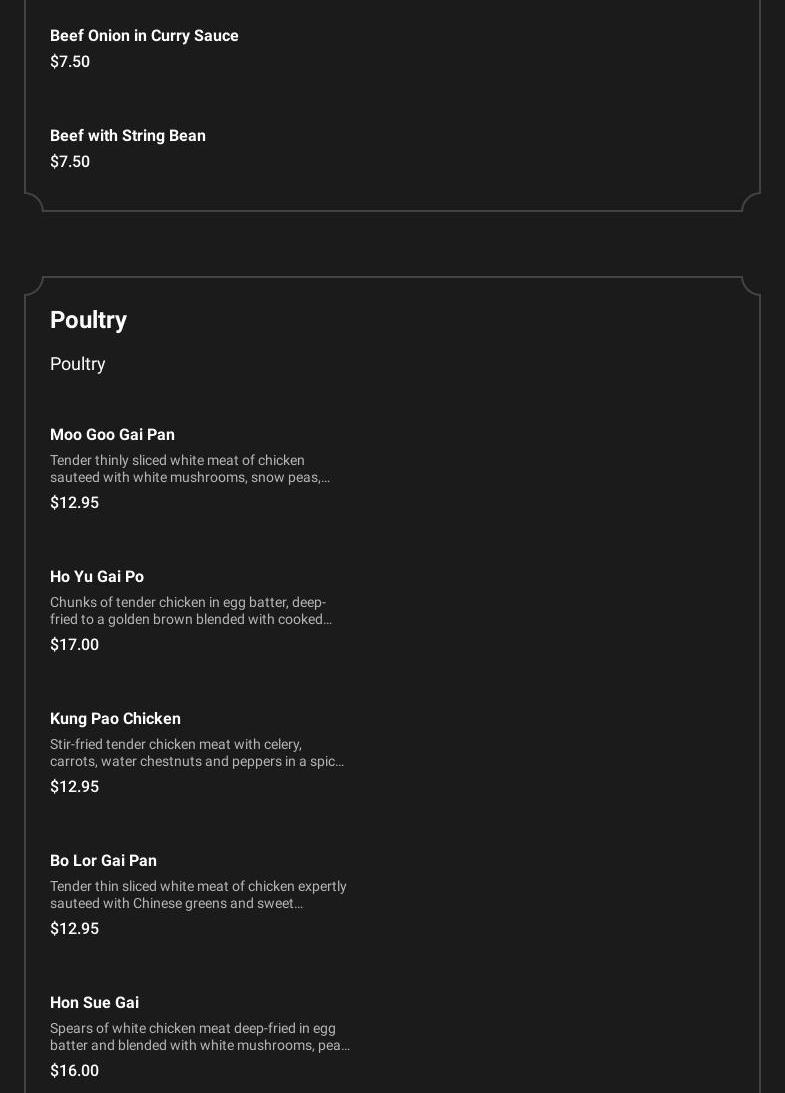Click the Bo Lor Gai Pan description text
This screenshot has width=785, height=1093.
(198, 895)
